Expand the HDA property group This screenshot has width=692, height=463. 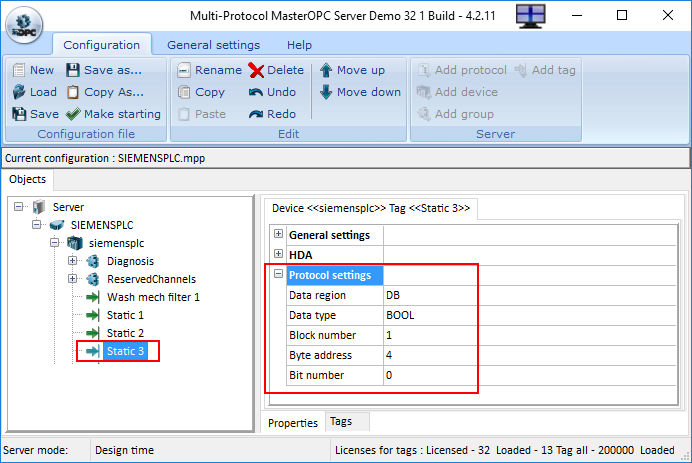pyautogui.click(x=278, y=254)
